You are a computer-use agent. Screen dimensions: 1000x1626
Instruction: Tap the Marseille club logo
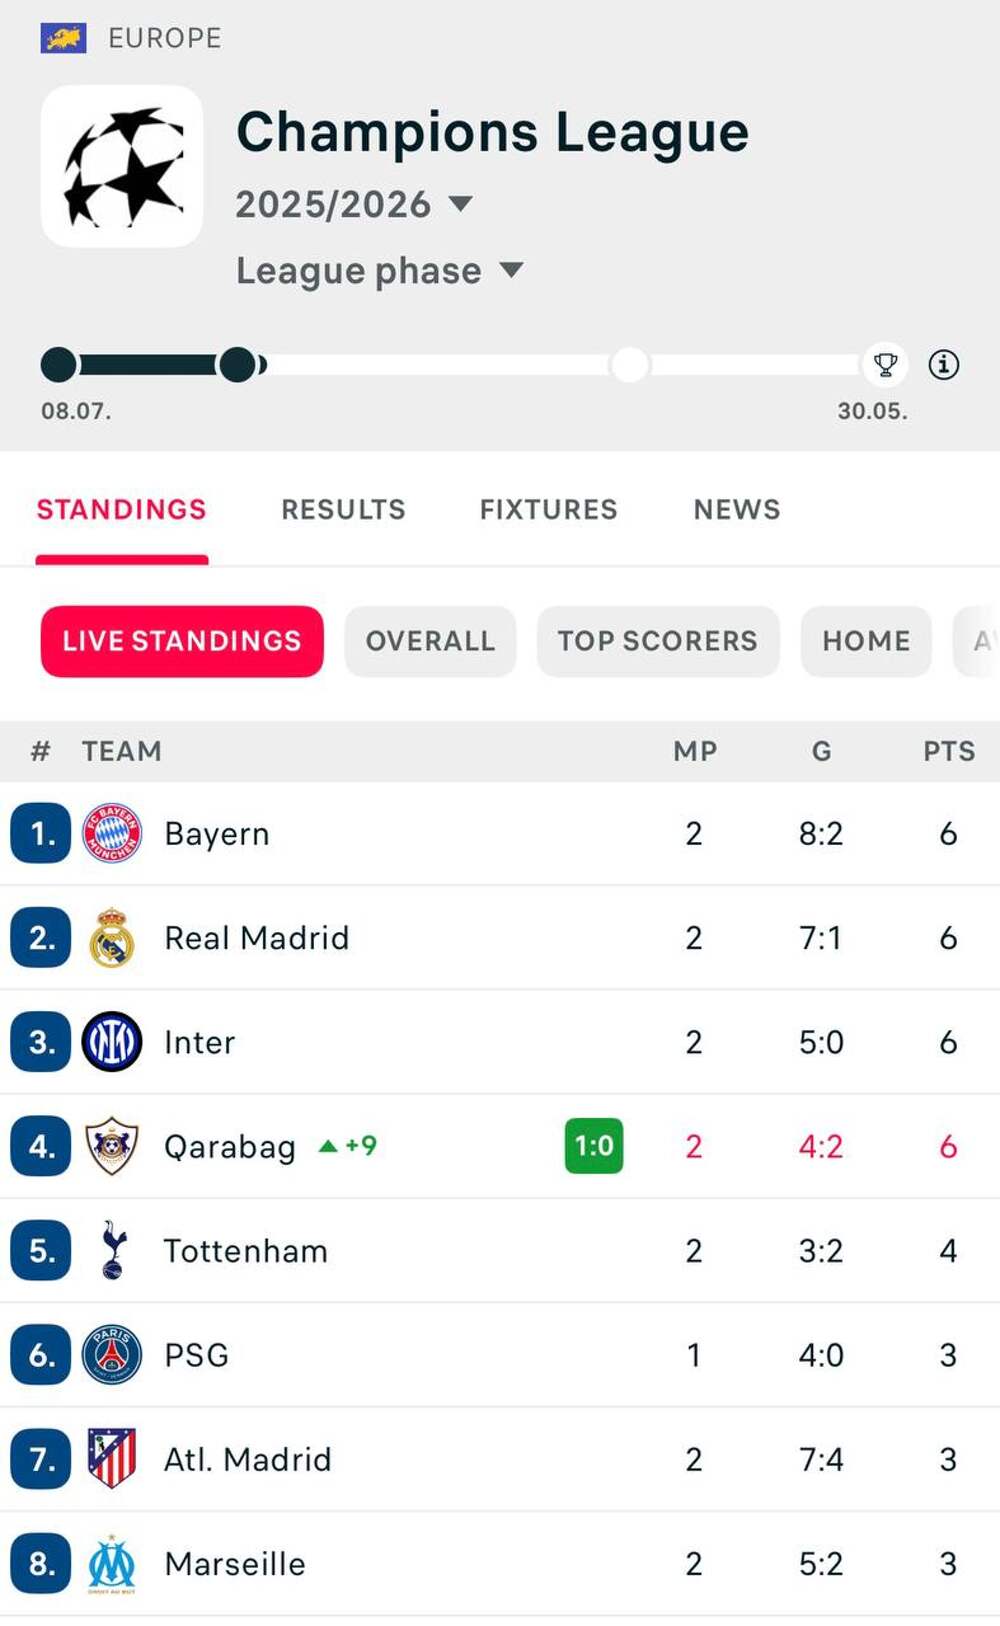pos(112,1564)
